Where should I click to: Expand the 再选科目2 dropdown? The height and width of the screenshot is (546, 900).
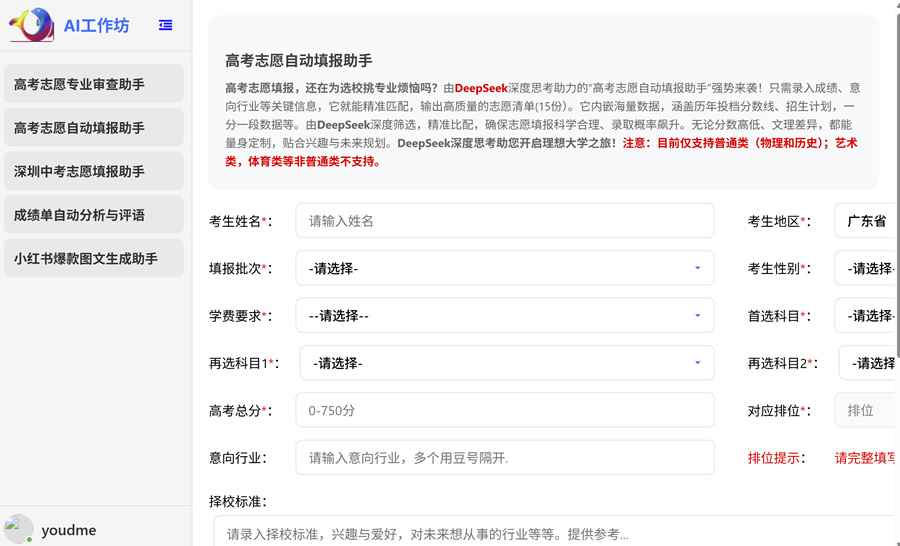point(868,363)
